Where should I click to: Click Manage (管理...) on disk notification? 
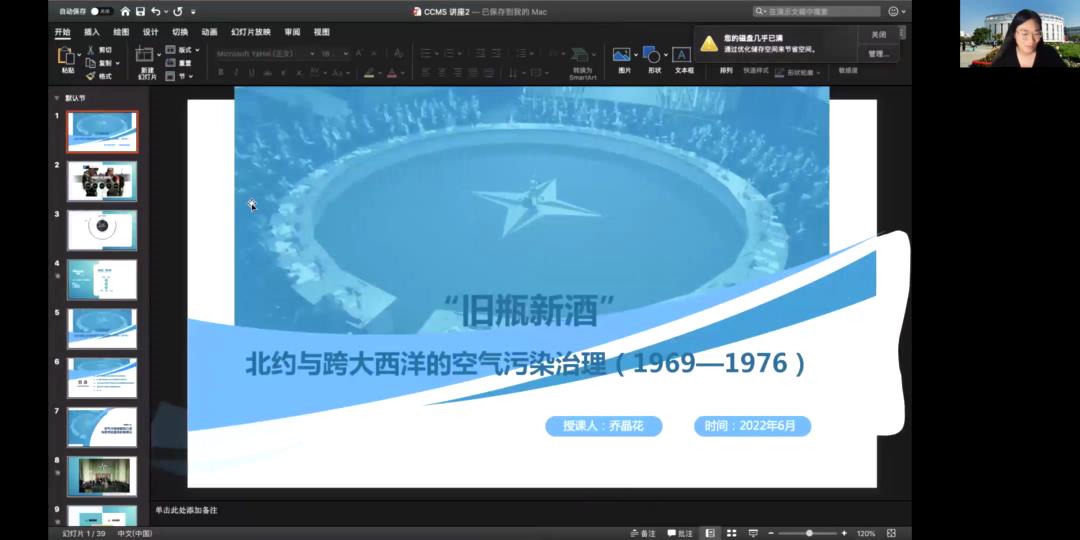tap(878, 53)
